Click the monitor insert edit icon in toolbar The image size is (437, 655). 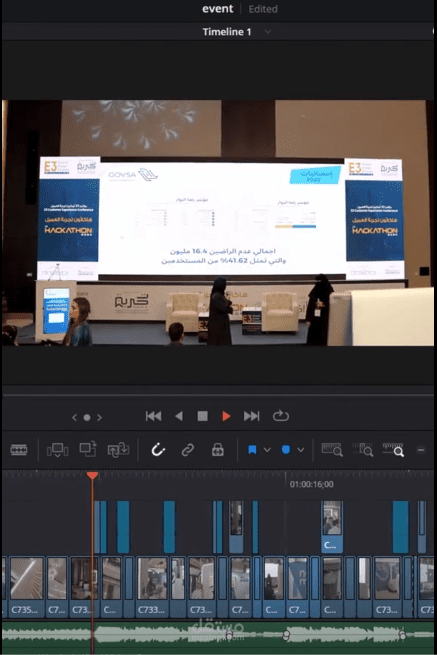[58, 450]
